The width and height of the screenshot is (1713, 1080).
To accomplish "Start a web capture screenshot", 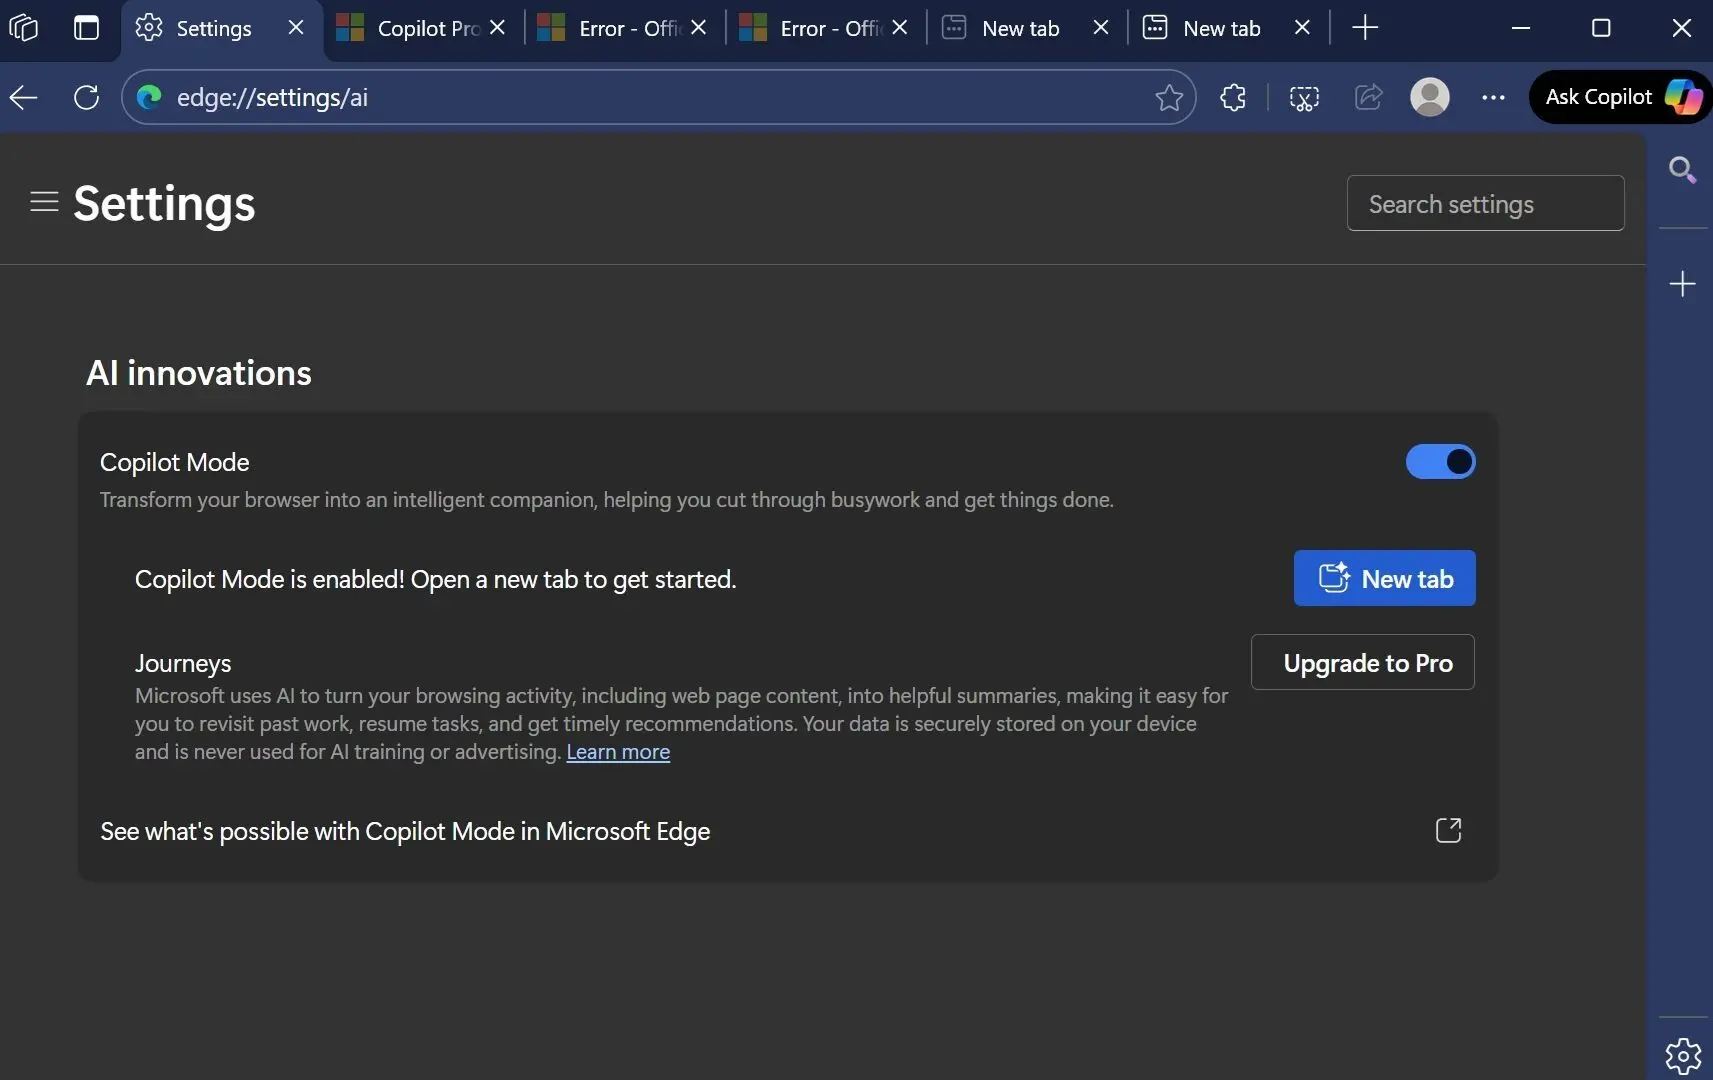I will tap(1305, 97).
